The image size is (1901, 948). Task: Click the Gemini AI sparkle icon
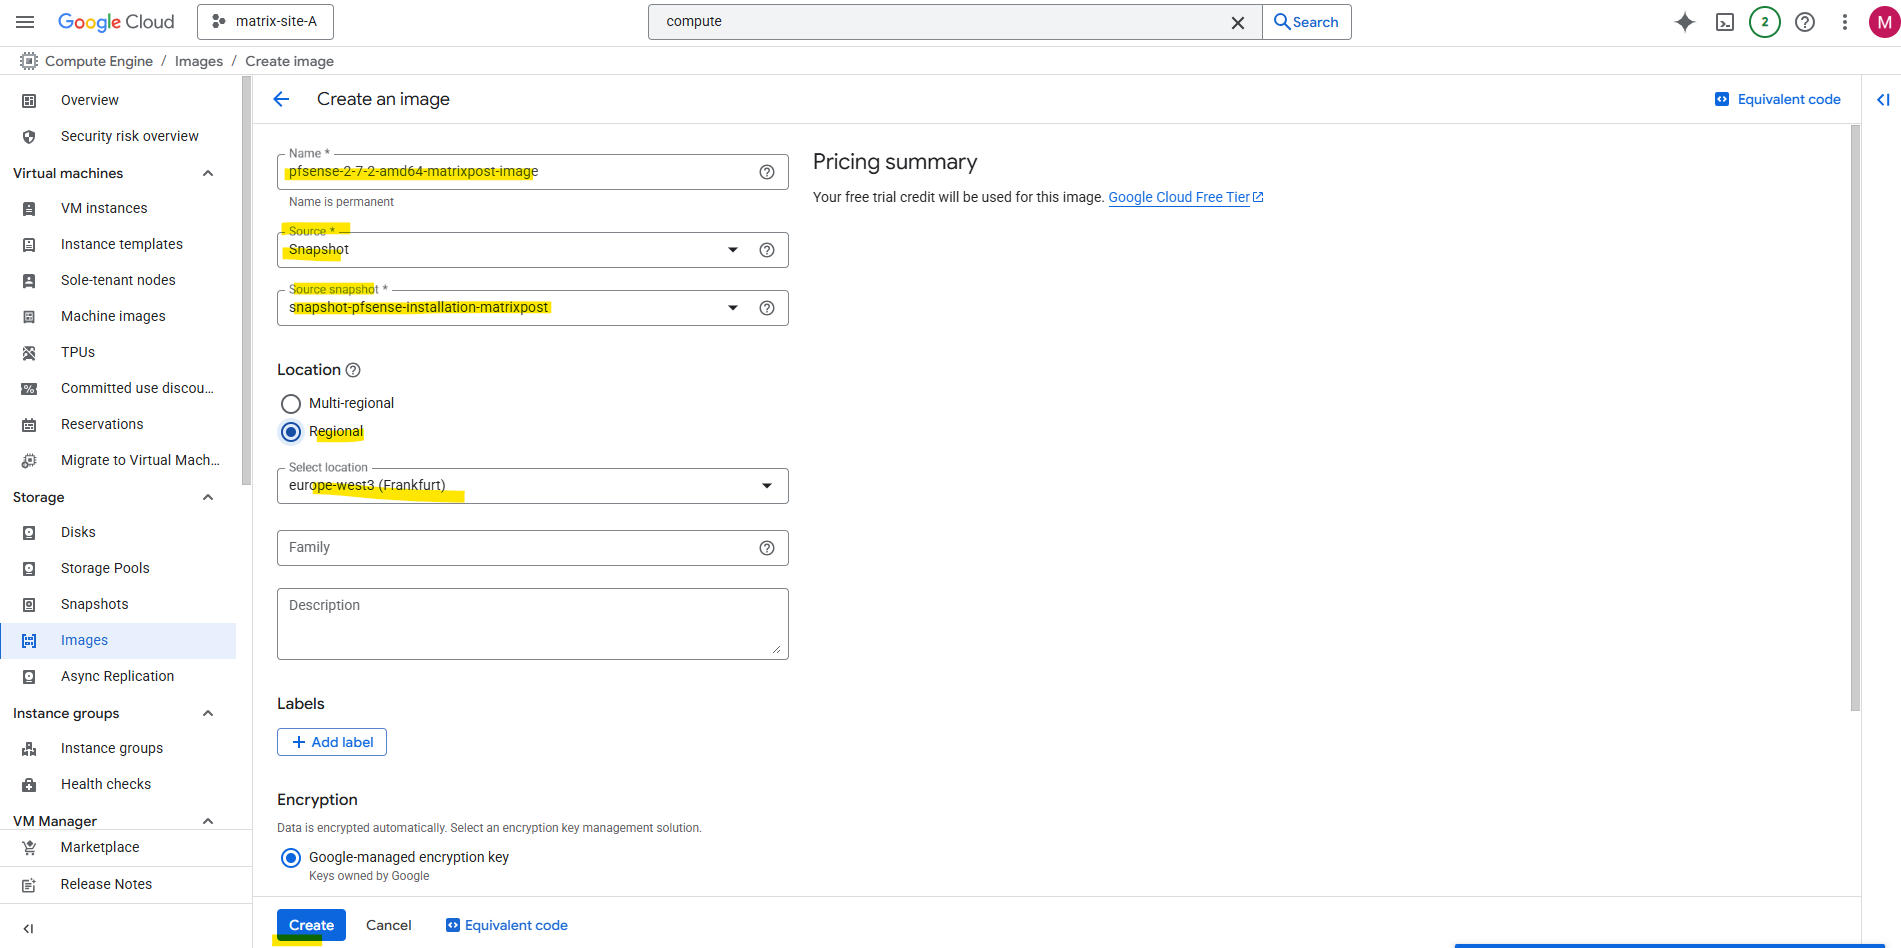point(1685,22)
